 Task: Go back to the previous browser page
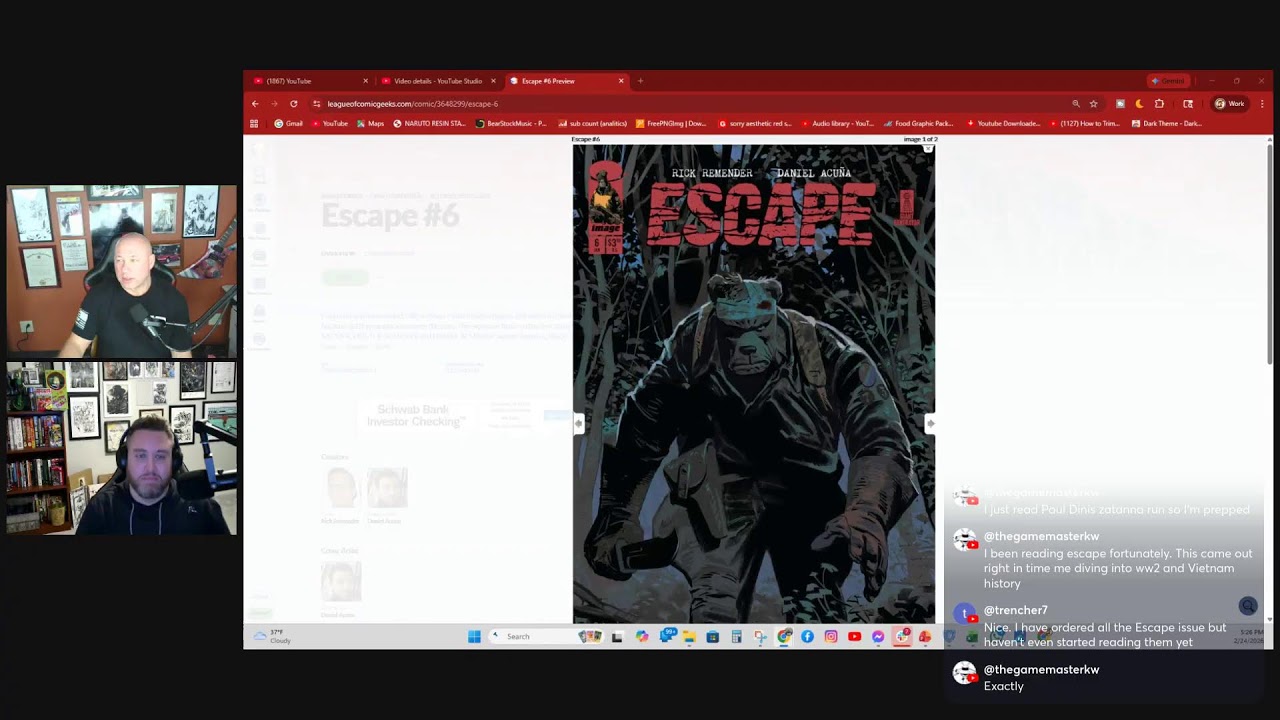(x=255, y=104)
